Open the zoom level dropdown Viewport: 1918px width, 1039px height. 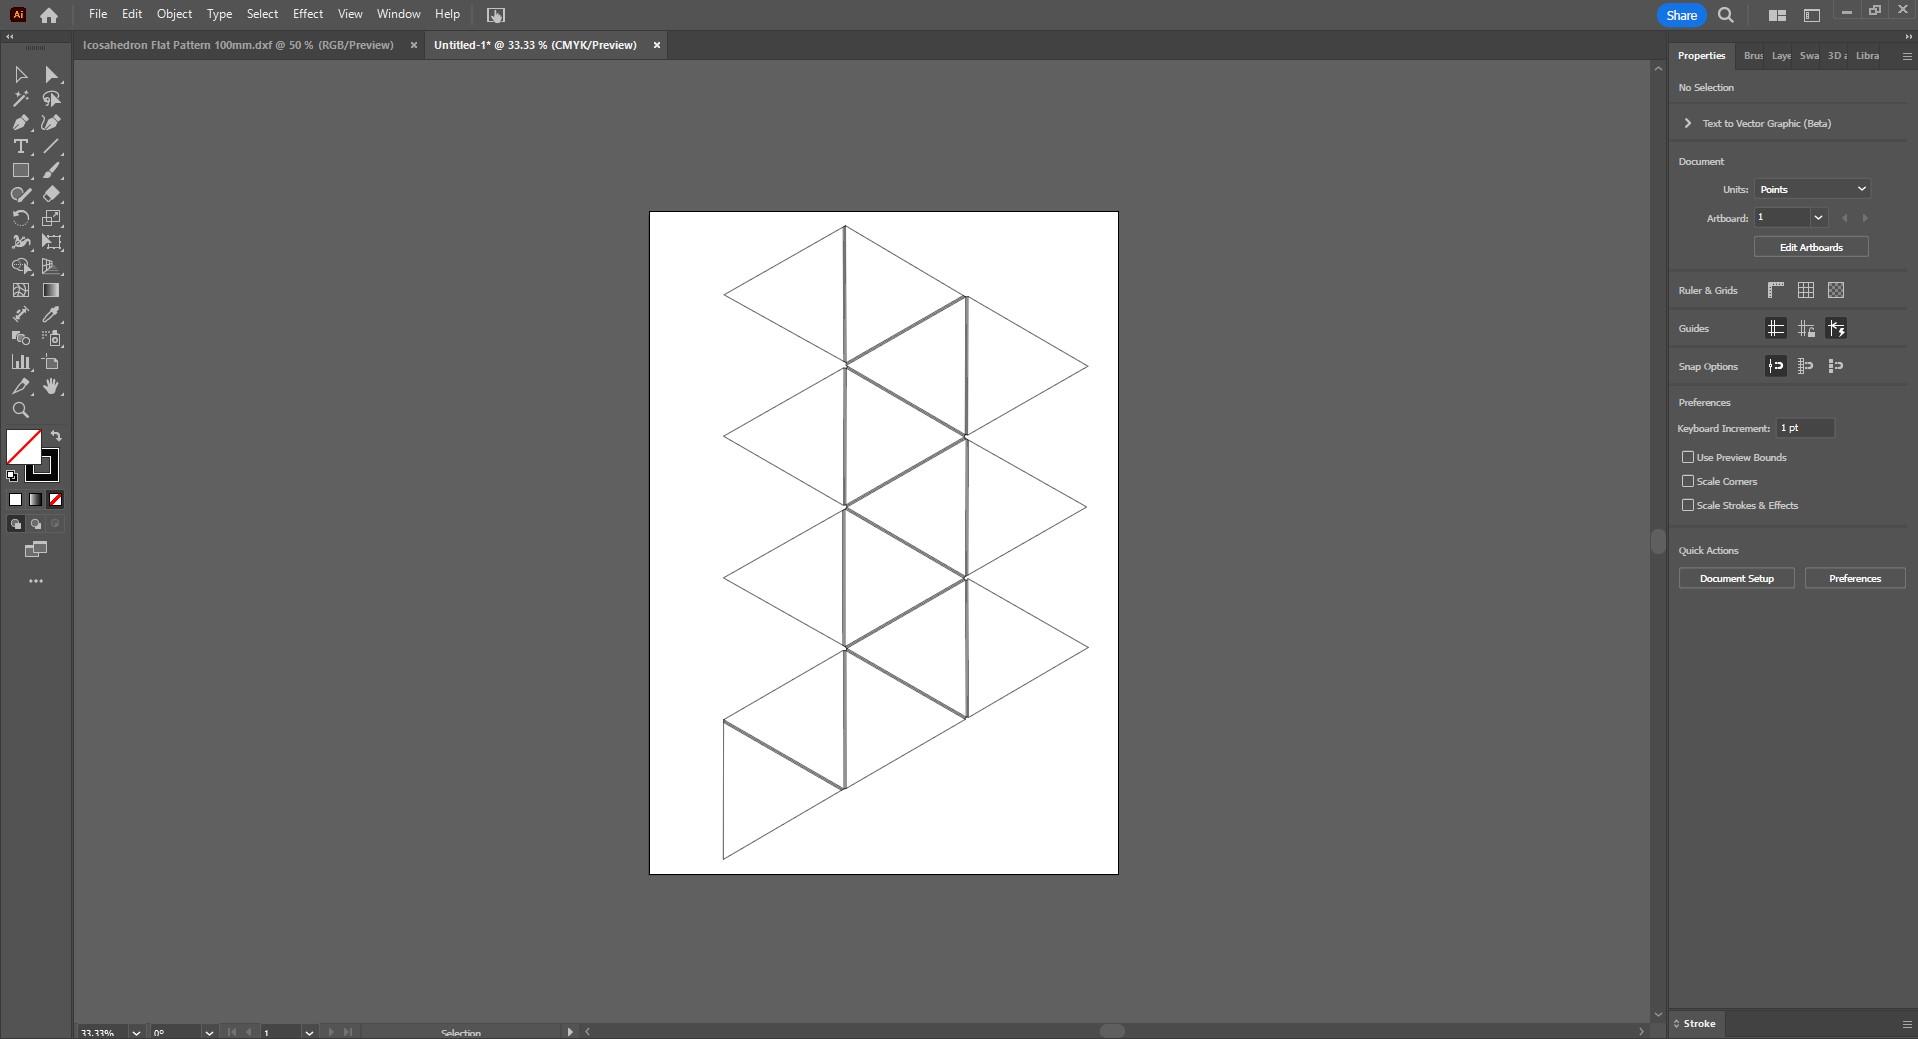(136, 1032)
